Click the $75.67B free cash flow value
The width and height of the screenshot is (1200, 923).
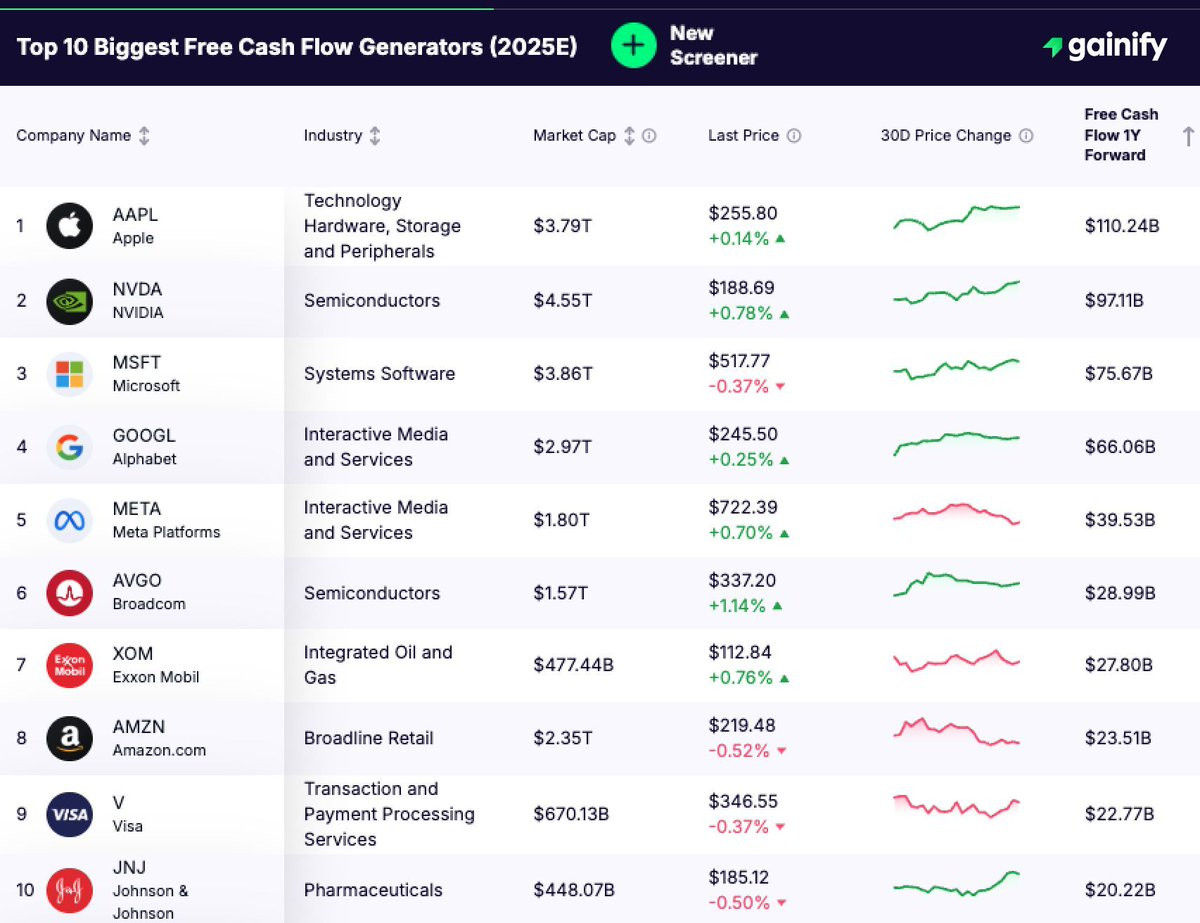[1119, 374]
